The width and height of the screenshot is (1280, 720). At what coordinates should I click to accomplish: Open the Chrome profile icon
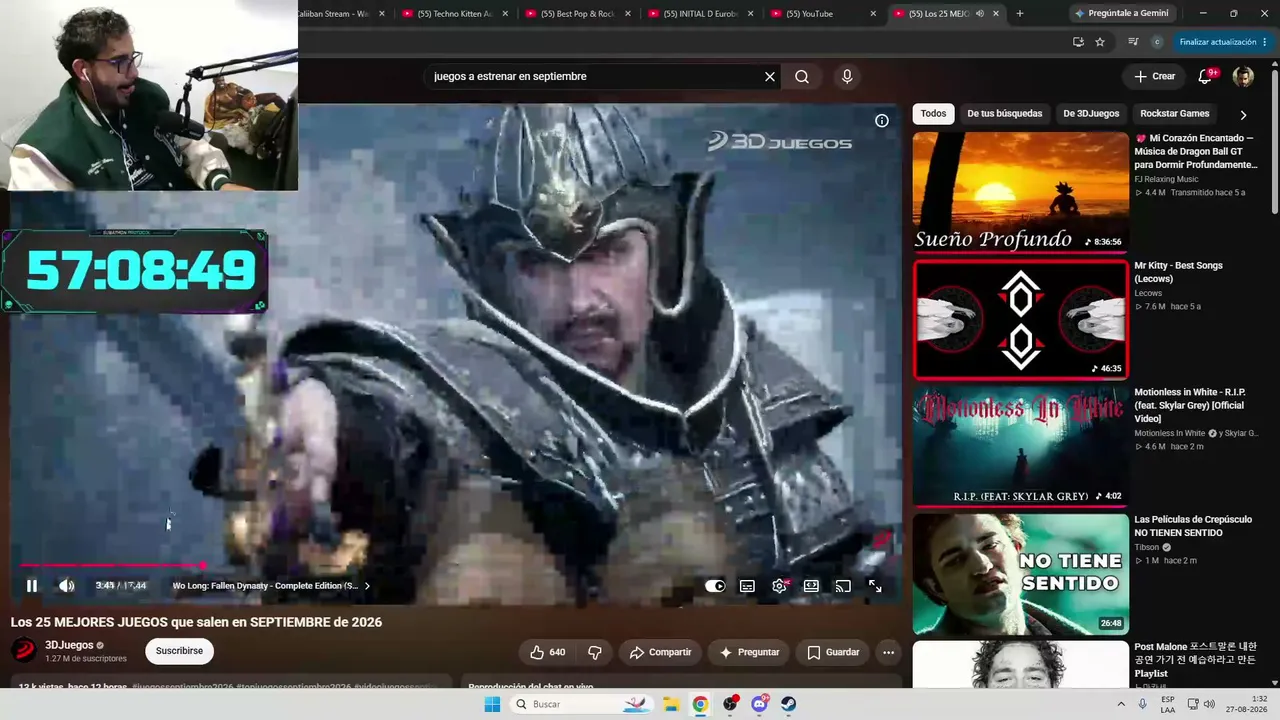(x=1157, y=42)
